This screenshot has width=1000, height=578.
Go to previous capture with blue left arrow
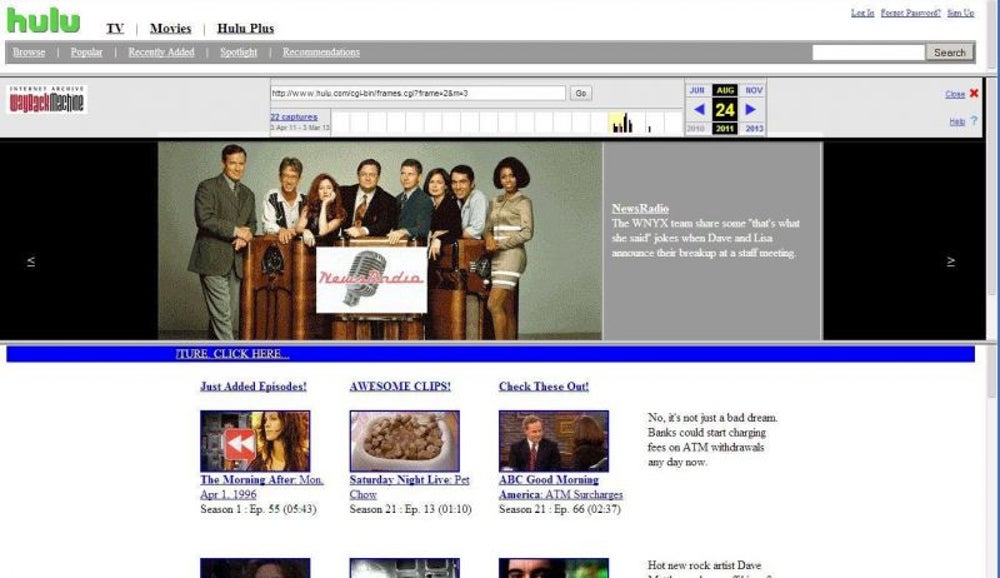click(x=699, y=110)
